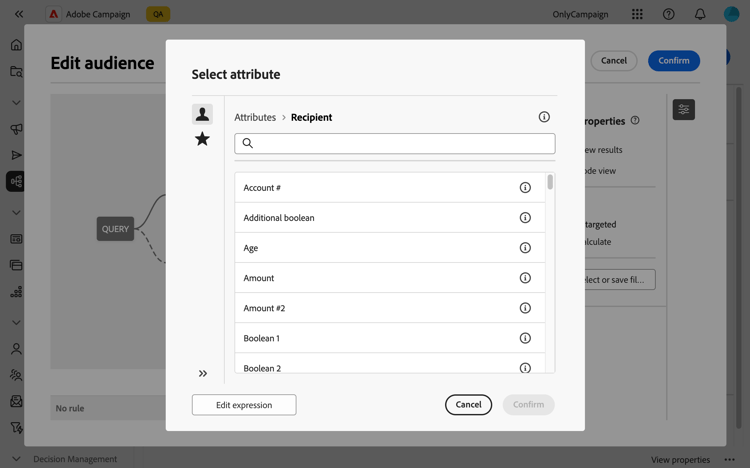The height and width of the screenshot is (468, 750).
Task: Select the Age attribute
Action: click(390, 248)
